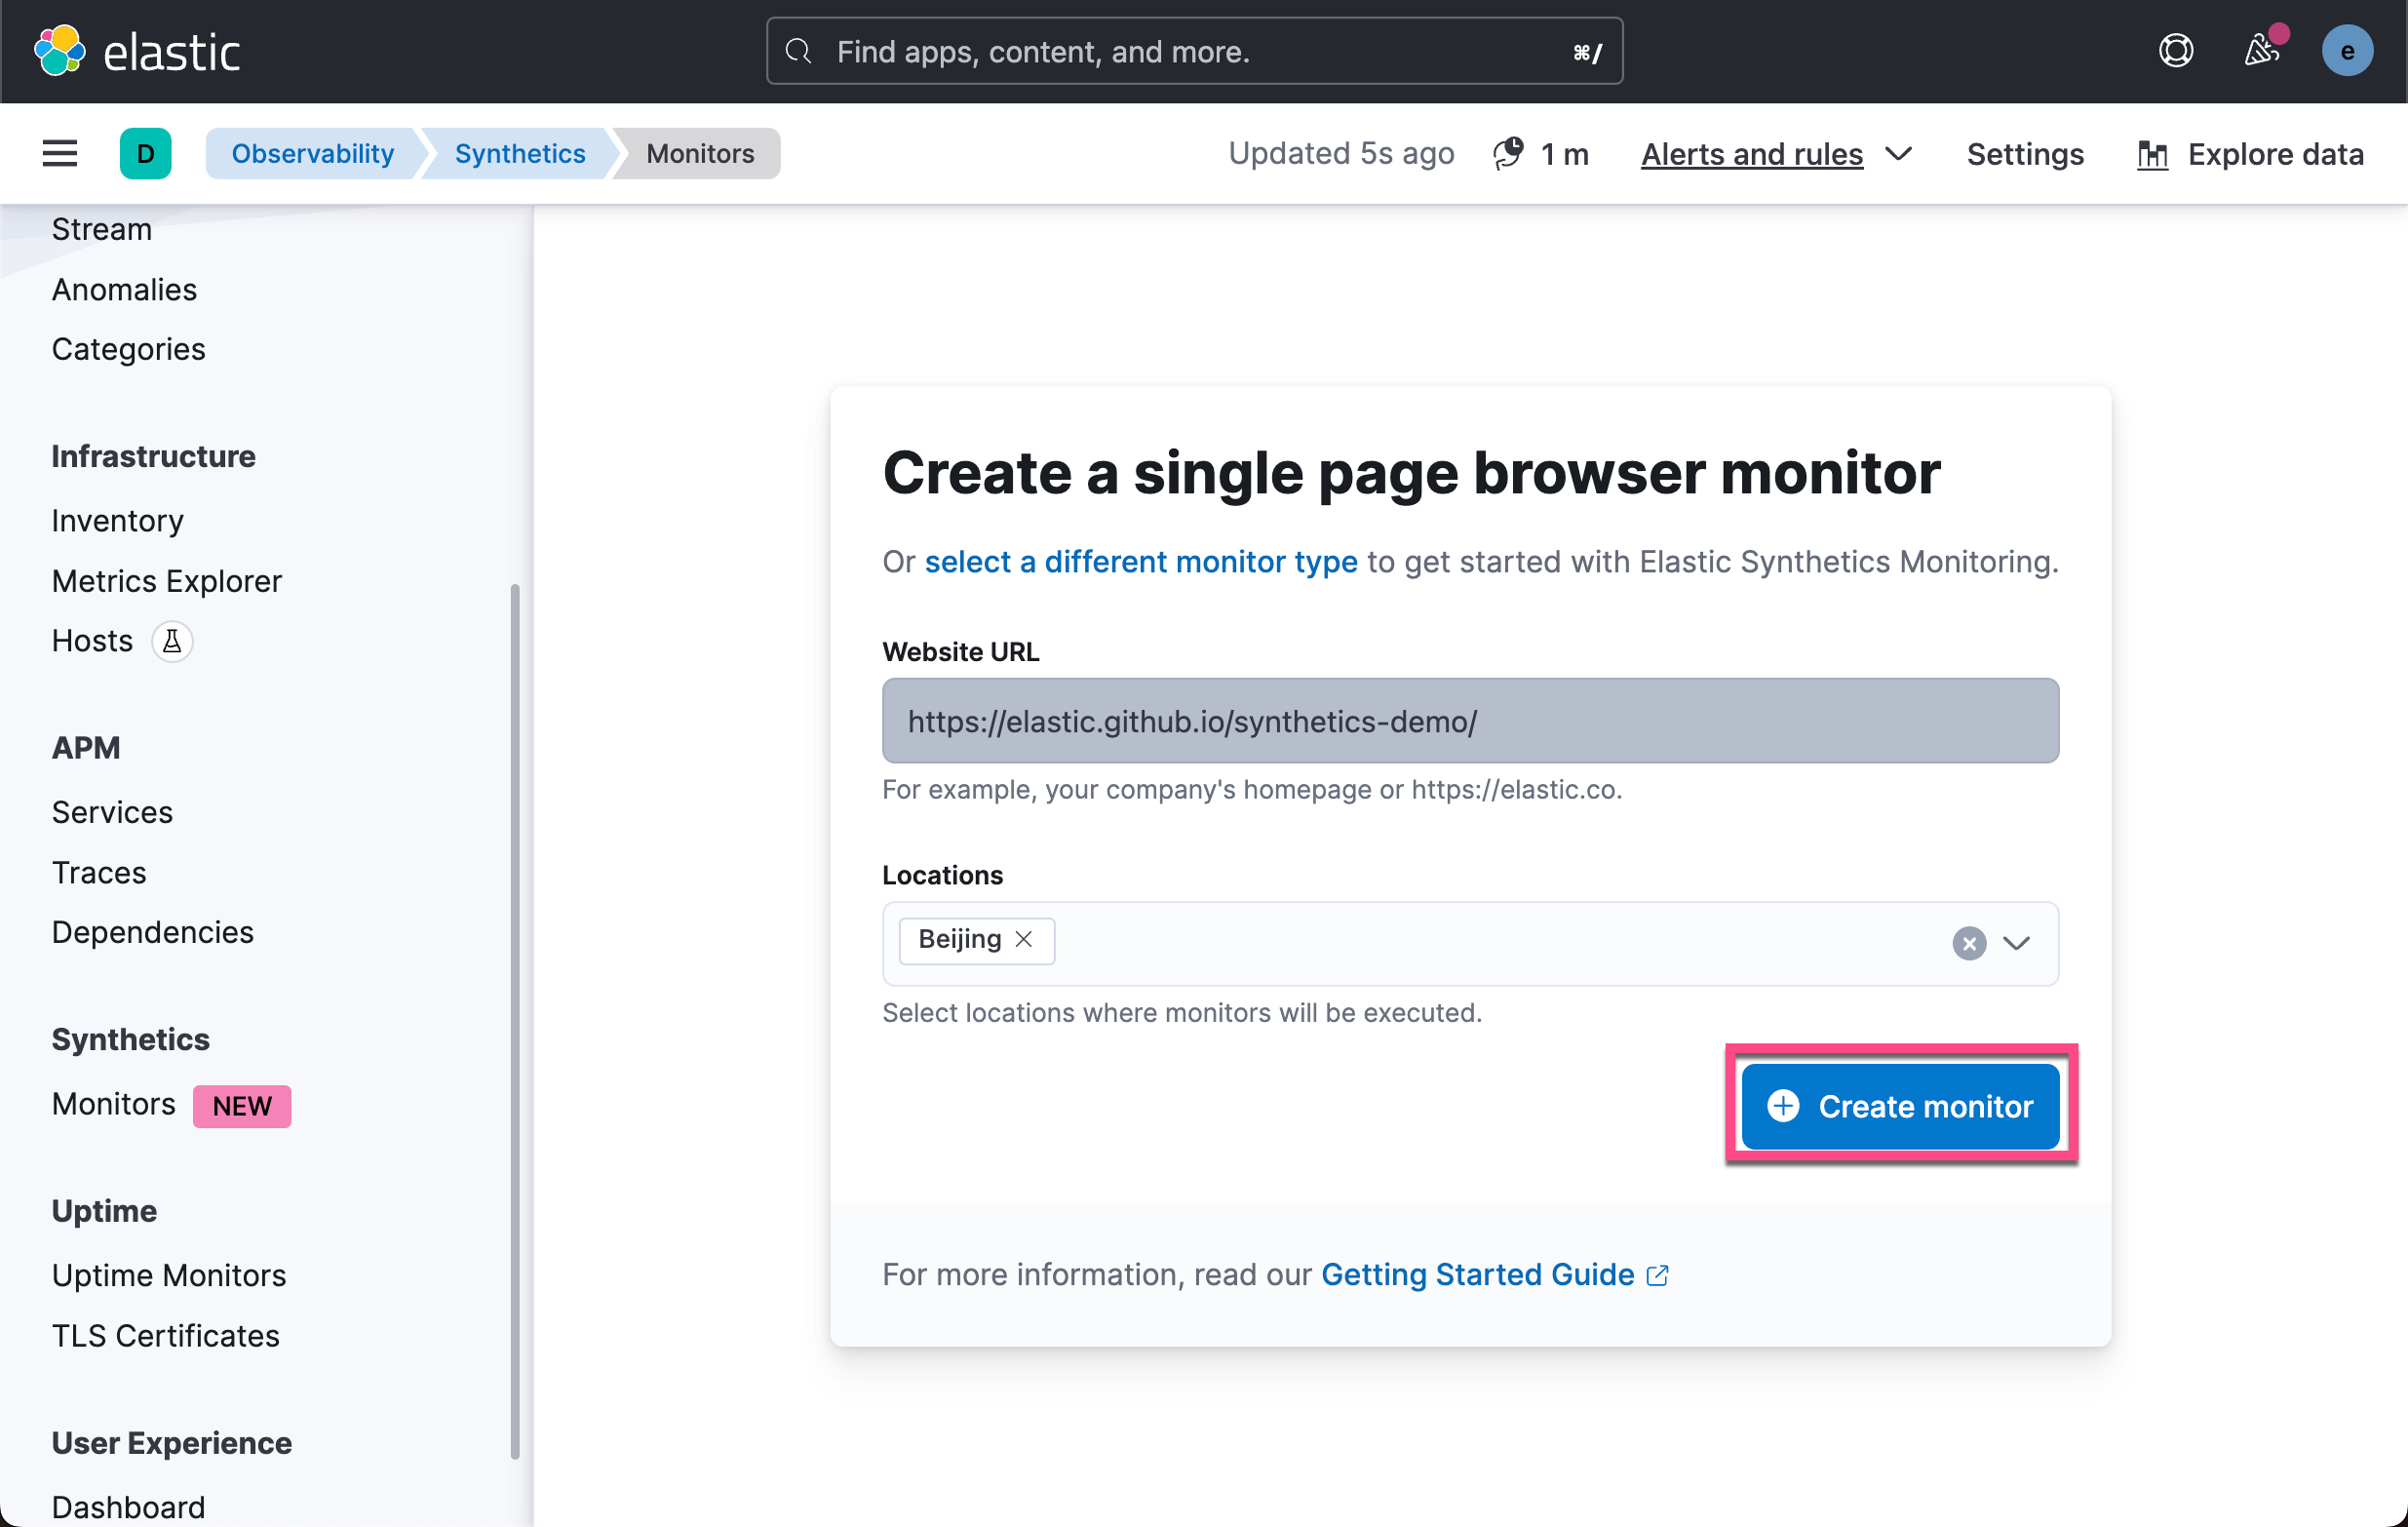Select the Synthetics breadcrumb

coord(519,153)
